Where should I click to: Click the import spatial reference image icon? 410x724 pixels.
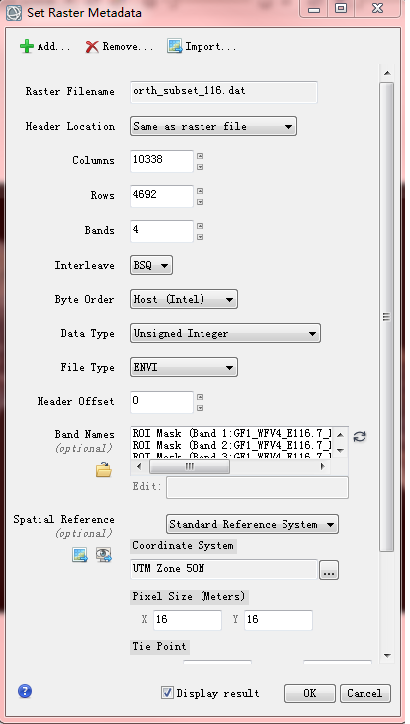80,555
